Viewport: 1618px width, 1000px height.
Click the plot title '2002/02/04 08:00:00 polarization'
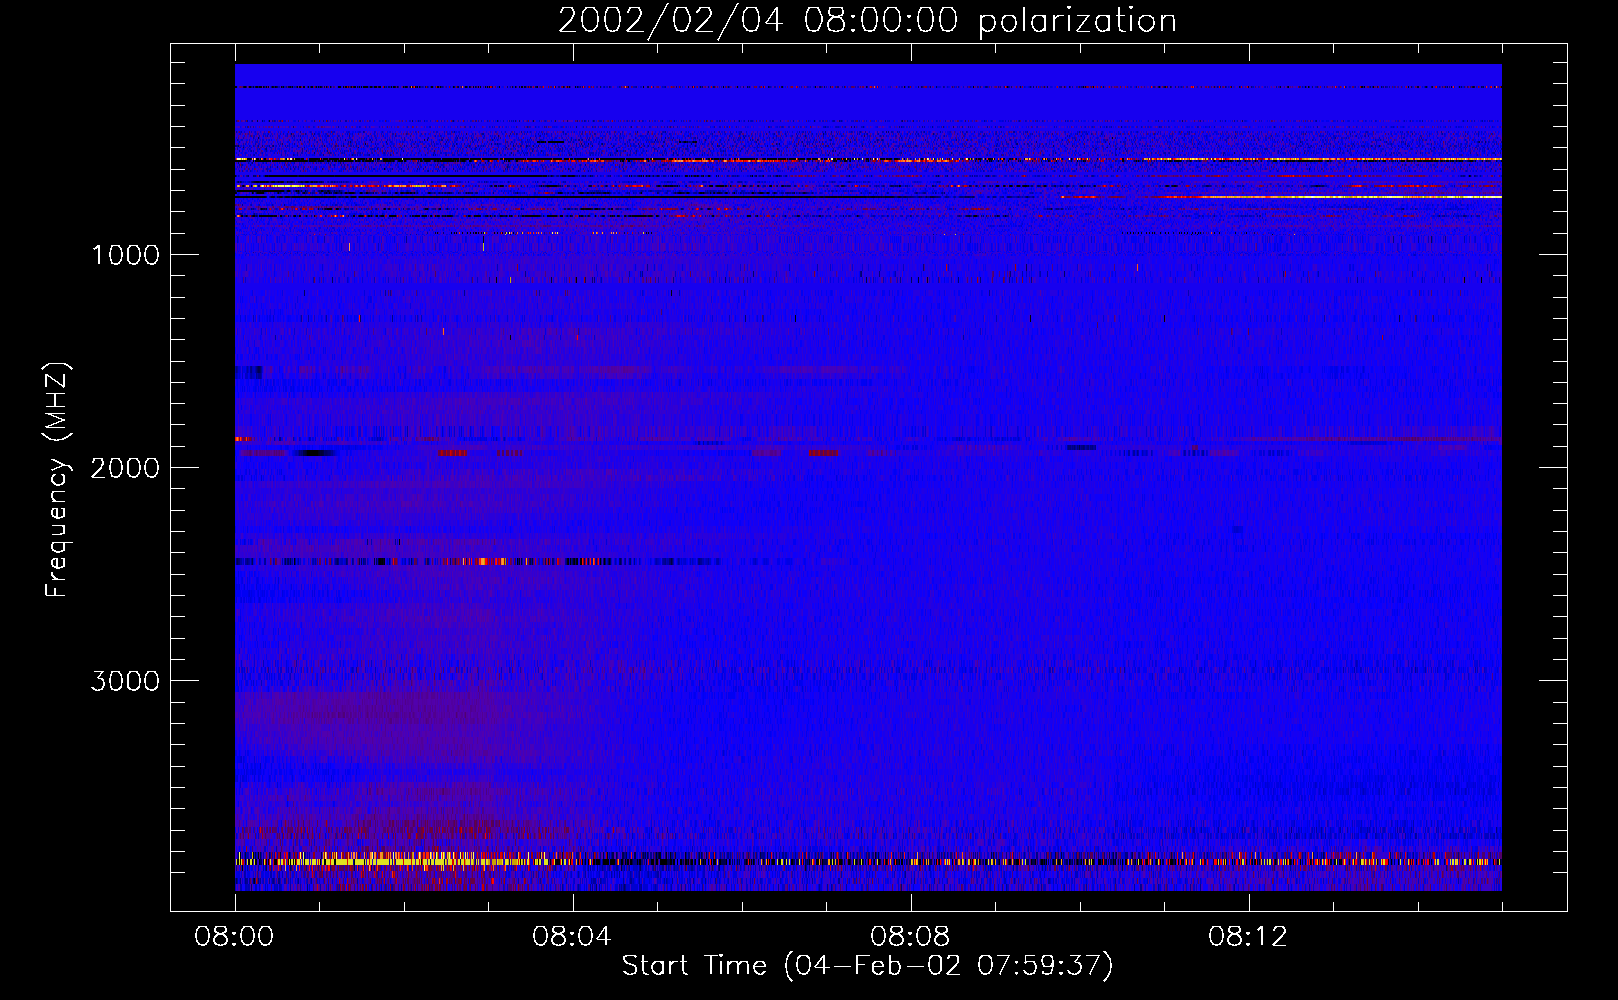point(867,20)
